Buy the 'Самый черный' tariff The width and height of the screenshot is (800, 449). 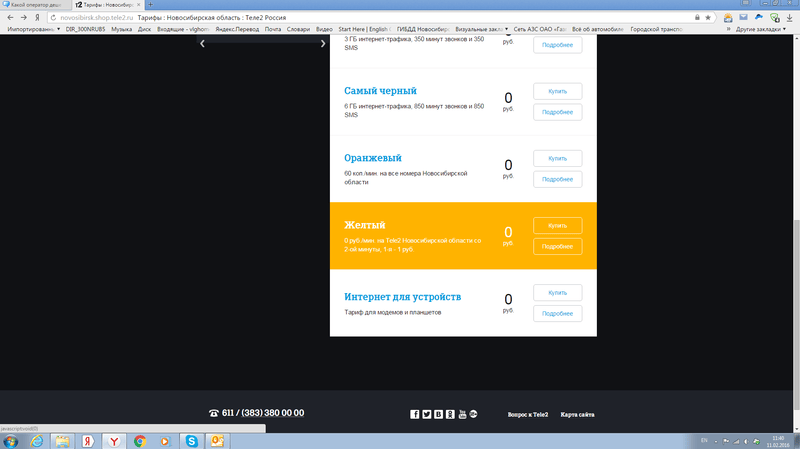tap(558, 91)
